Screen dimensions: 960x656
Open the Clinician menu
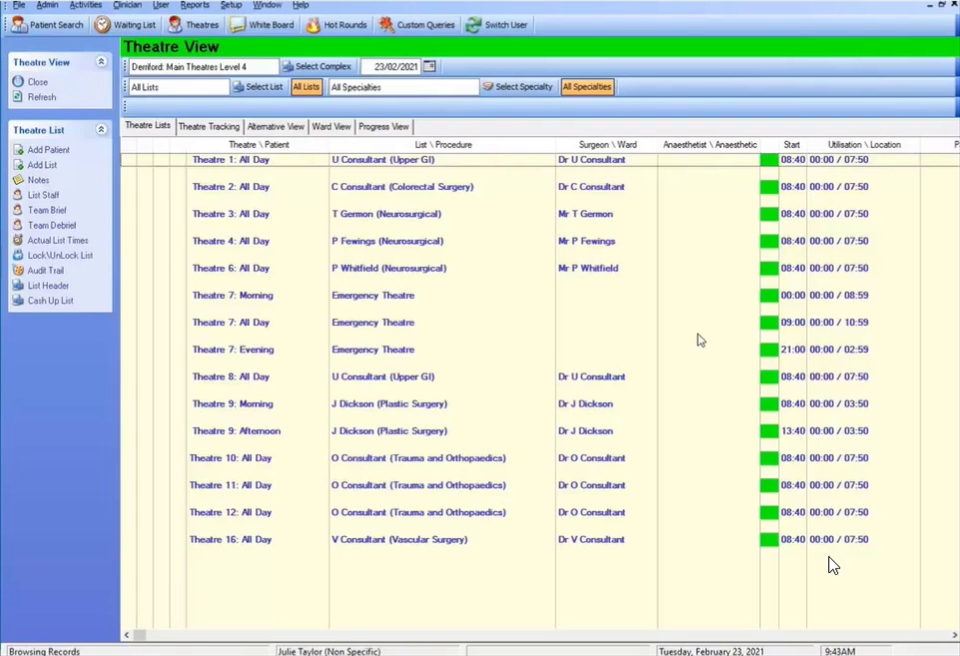point(127,5)
